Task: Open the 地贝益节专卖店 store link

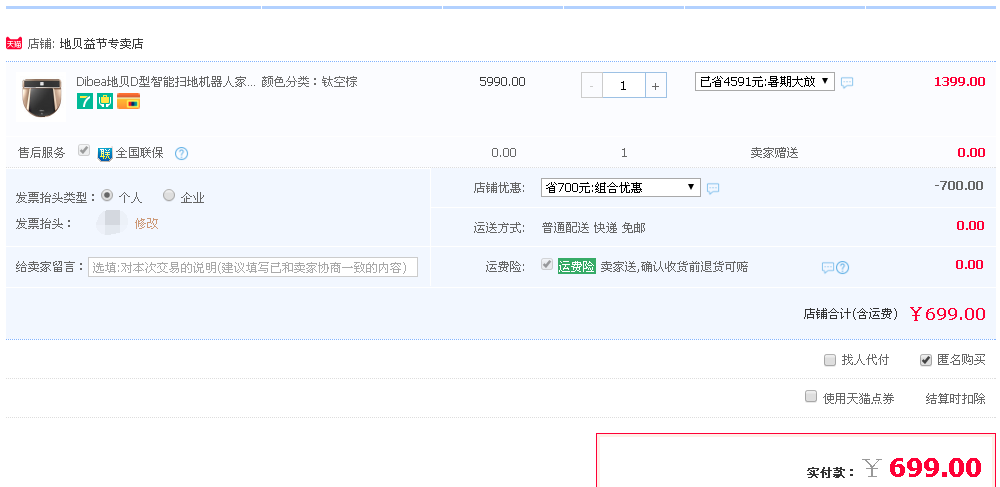Action: coord(101,44)
